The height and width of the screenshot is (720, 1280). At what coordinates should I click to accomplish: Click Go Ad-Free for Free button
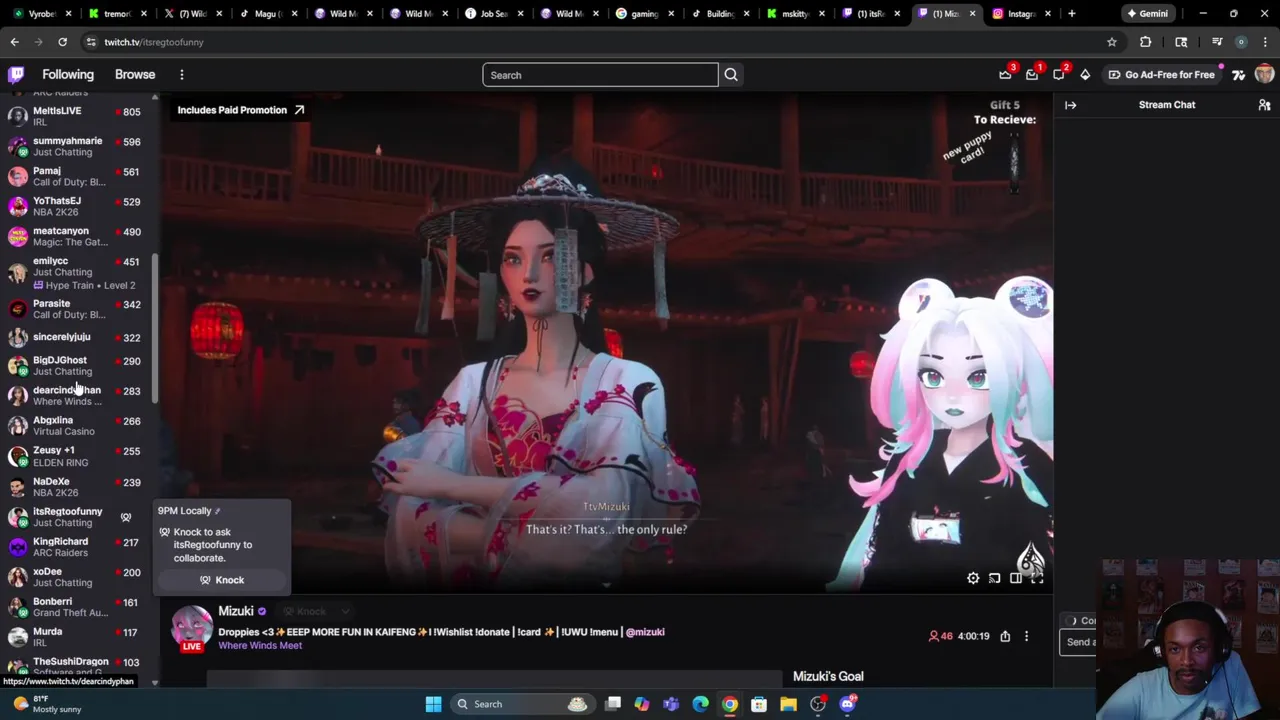(x=1161, y=75)
